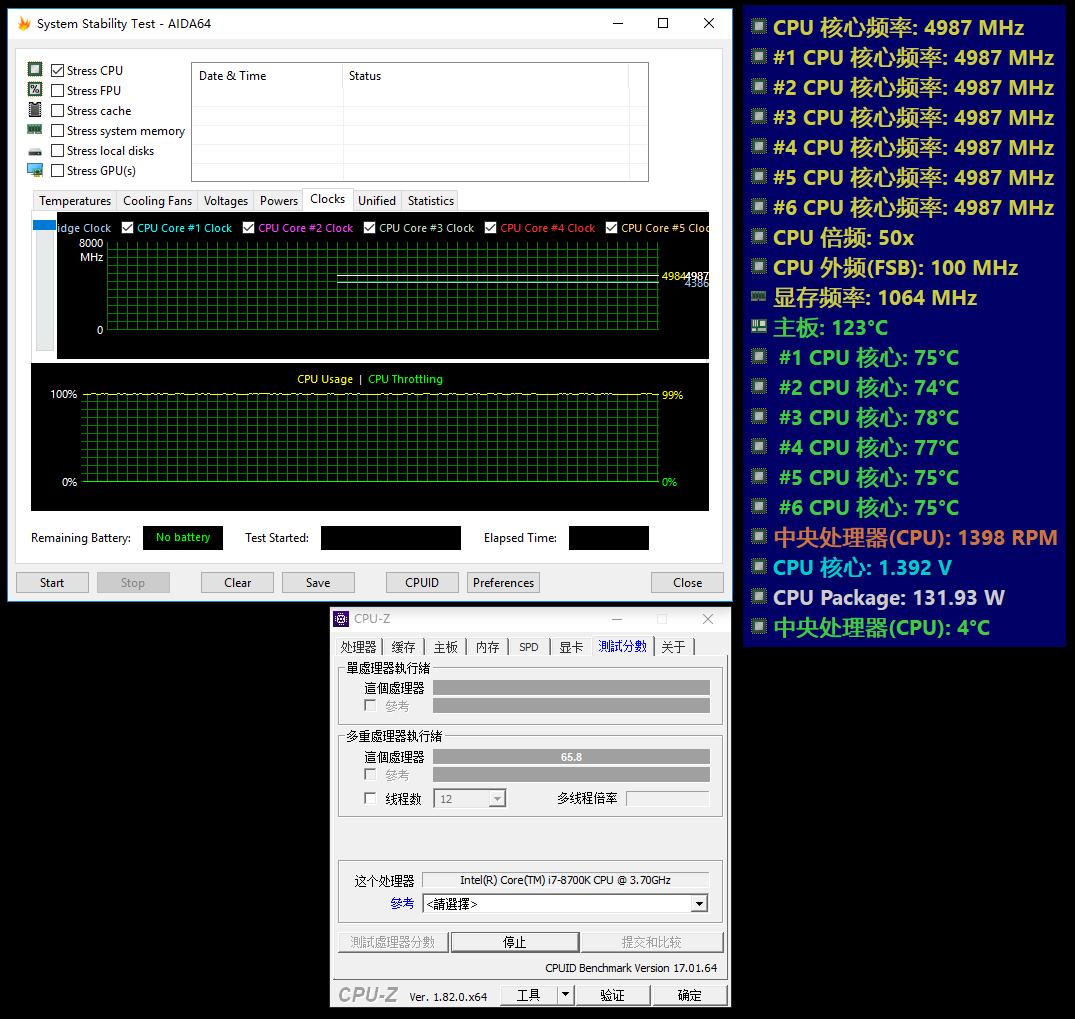
Task: Open the Statistics tab
Action: coord(431,201)
